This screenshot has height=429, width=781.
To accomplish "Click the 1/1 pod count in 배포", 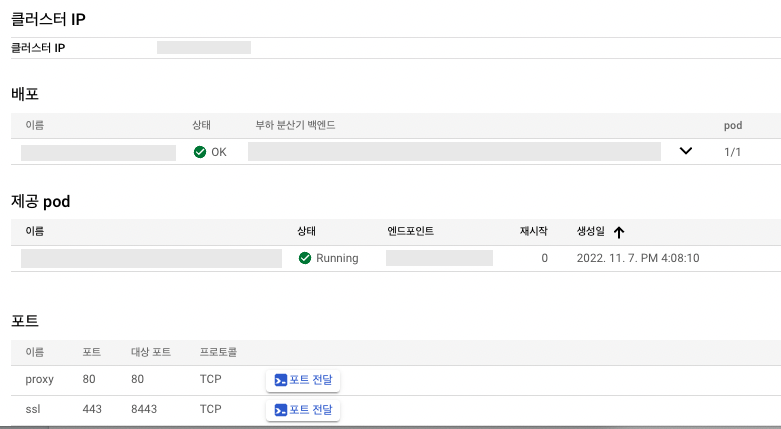I will pos(733,152).
